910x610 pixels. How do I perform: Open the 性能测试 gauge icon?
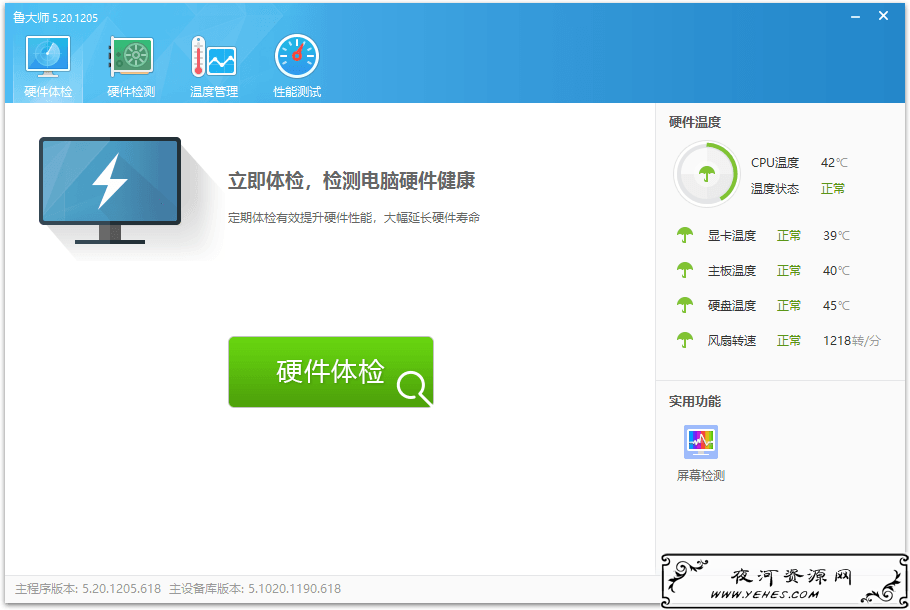coord(297,56)
